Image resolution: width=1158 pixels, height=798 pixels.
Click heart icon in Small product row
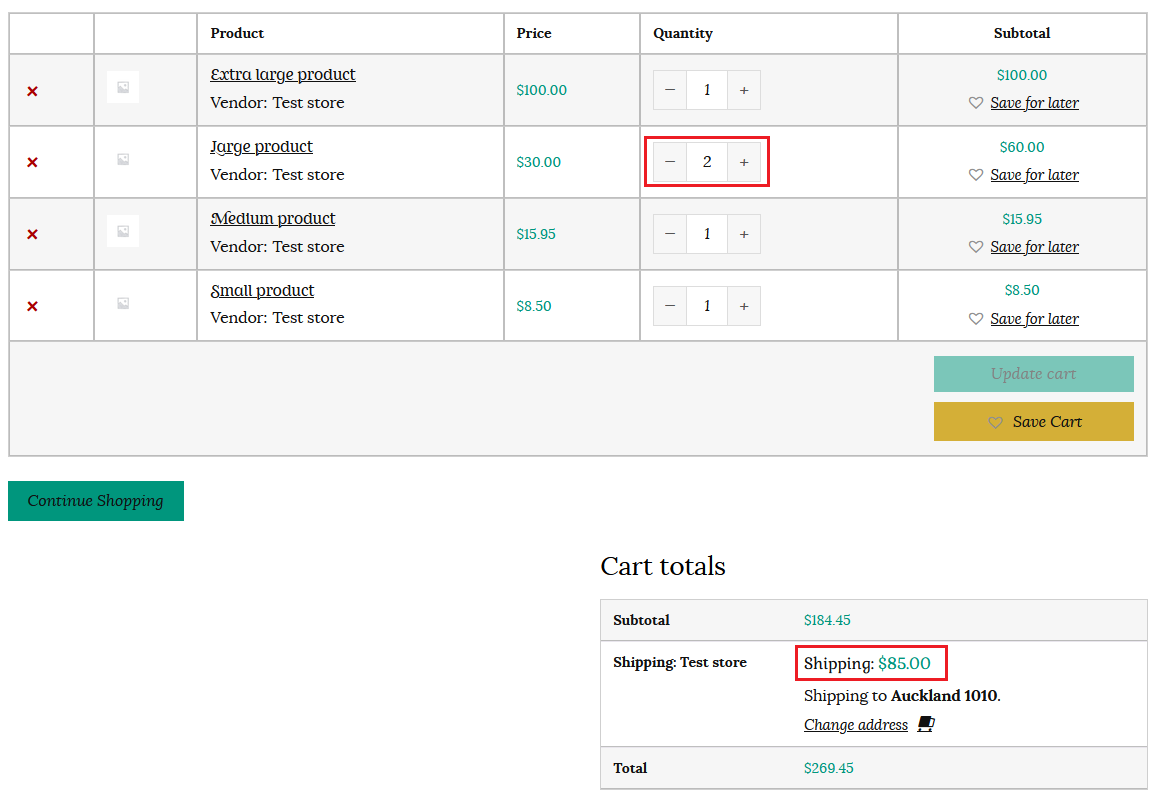point(976,318)
